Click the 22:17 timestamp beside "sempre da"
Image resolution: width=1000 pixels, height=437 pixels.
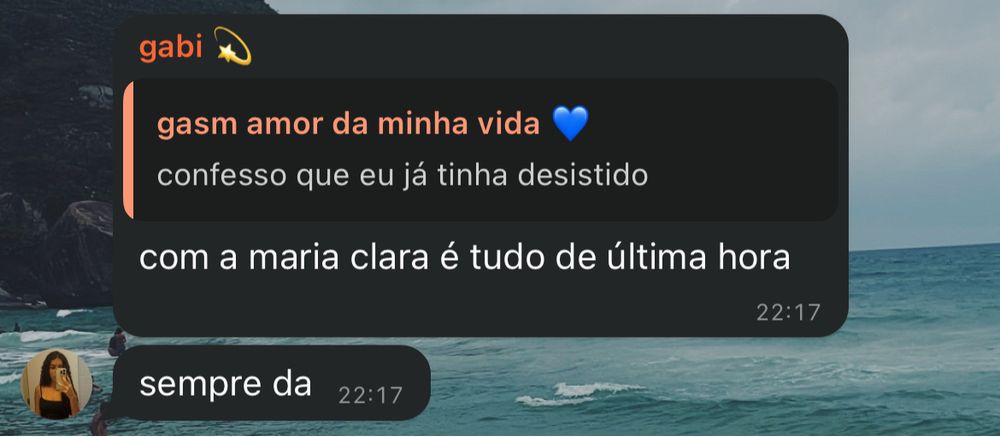tap(370, 396)
